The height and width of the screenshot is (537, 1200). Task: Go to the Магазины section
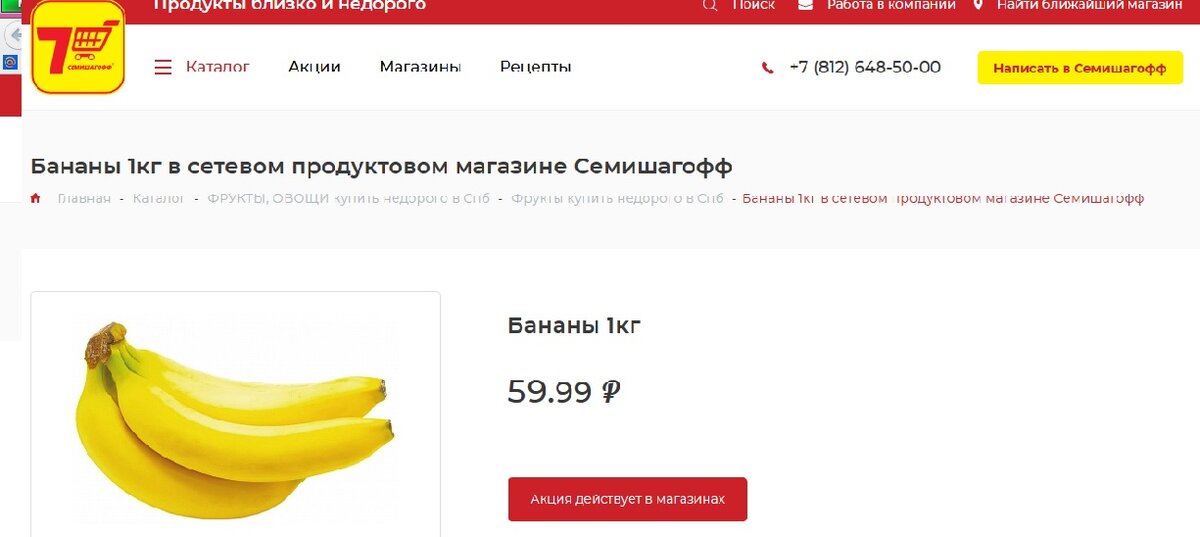[420, 67]
